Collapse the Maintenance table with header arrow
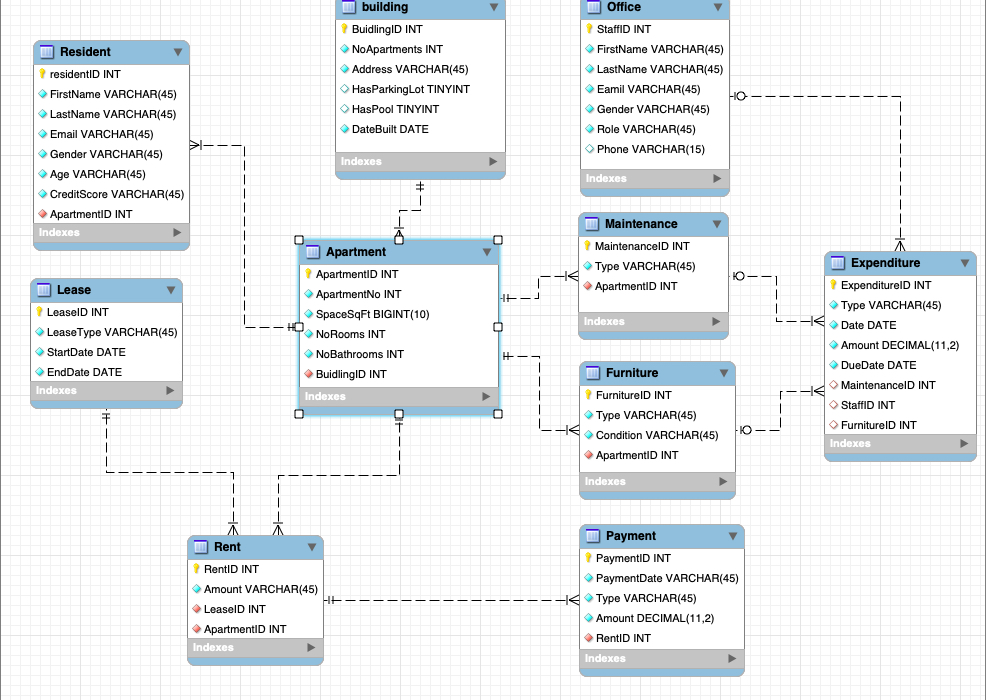This screenshot has height=700, width=986. pyautogui.click(x=716, y=225)
